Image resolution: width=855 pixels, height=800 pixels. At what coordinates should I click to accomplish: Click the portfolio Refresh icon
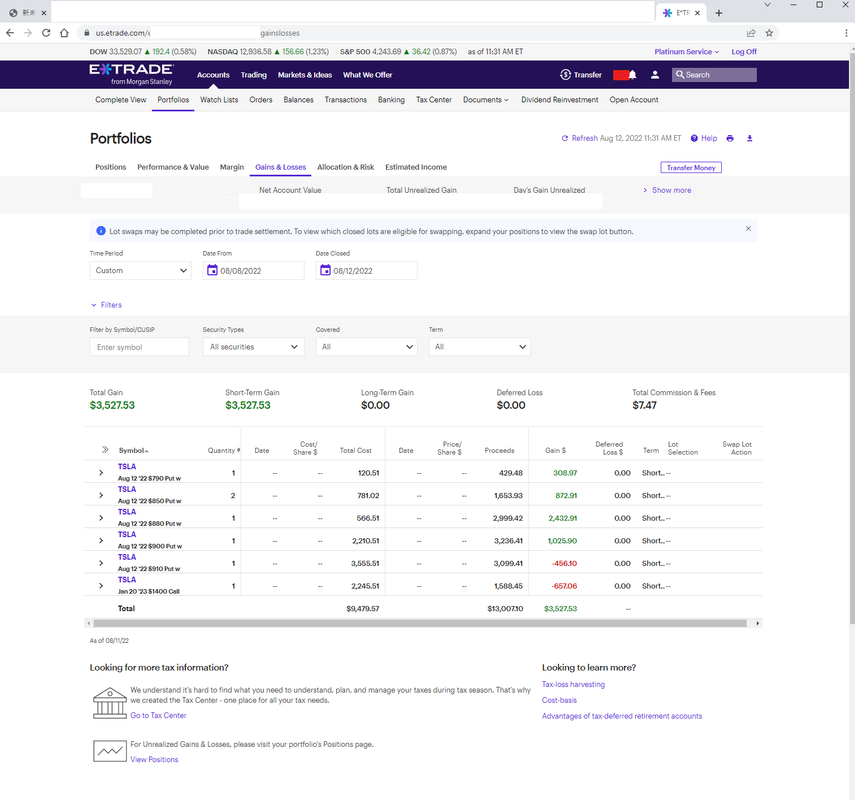point(565,139)
